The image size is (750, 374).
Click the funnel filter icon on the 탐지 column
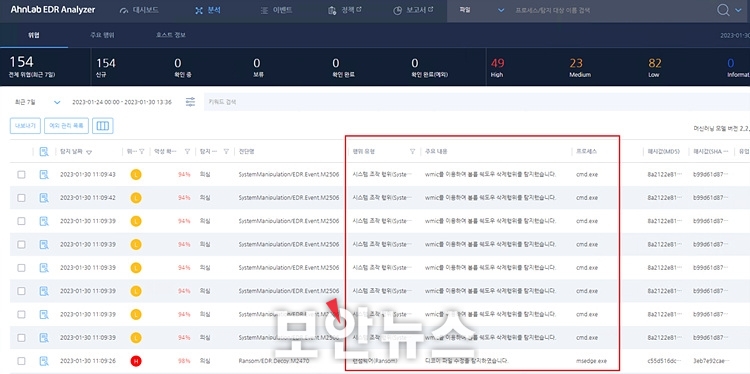click(226, 152)
